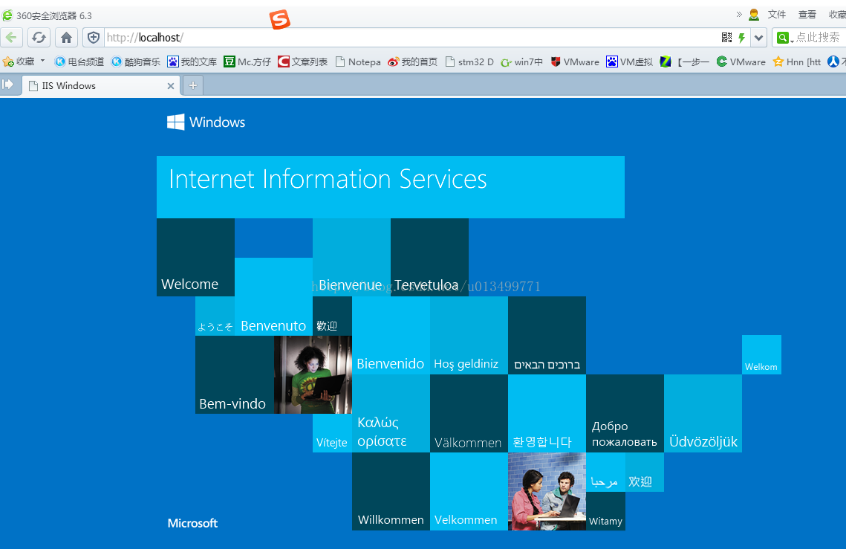Click the Internet Information Services banner
The width and height of the screenshot is (853, 549).
click(391, 187)
